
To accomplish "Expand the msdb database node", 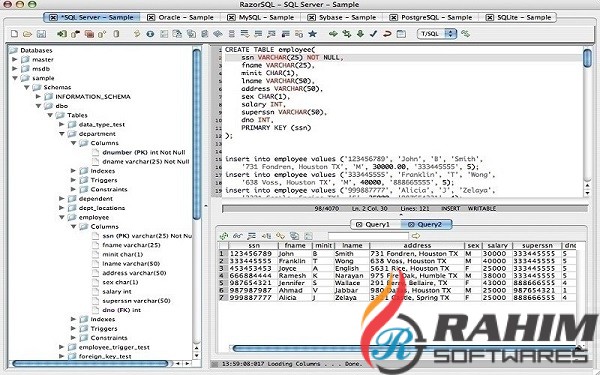I will 15,68.
